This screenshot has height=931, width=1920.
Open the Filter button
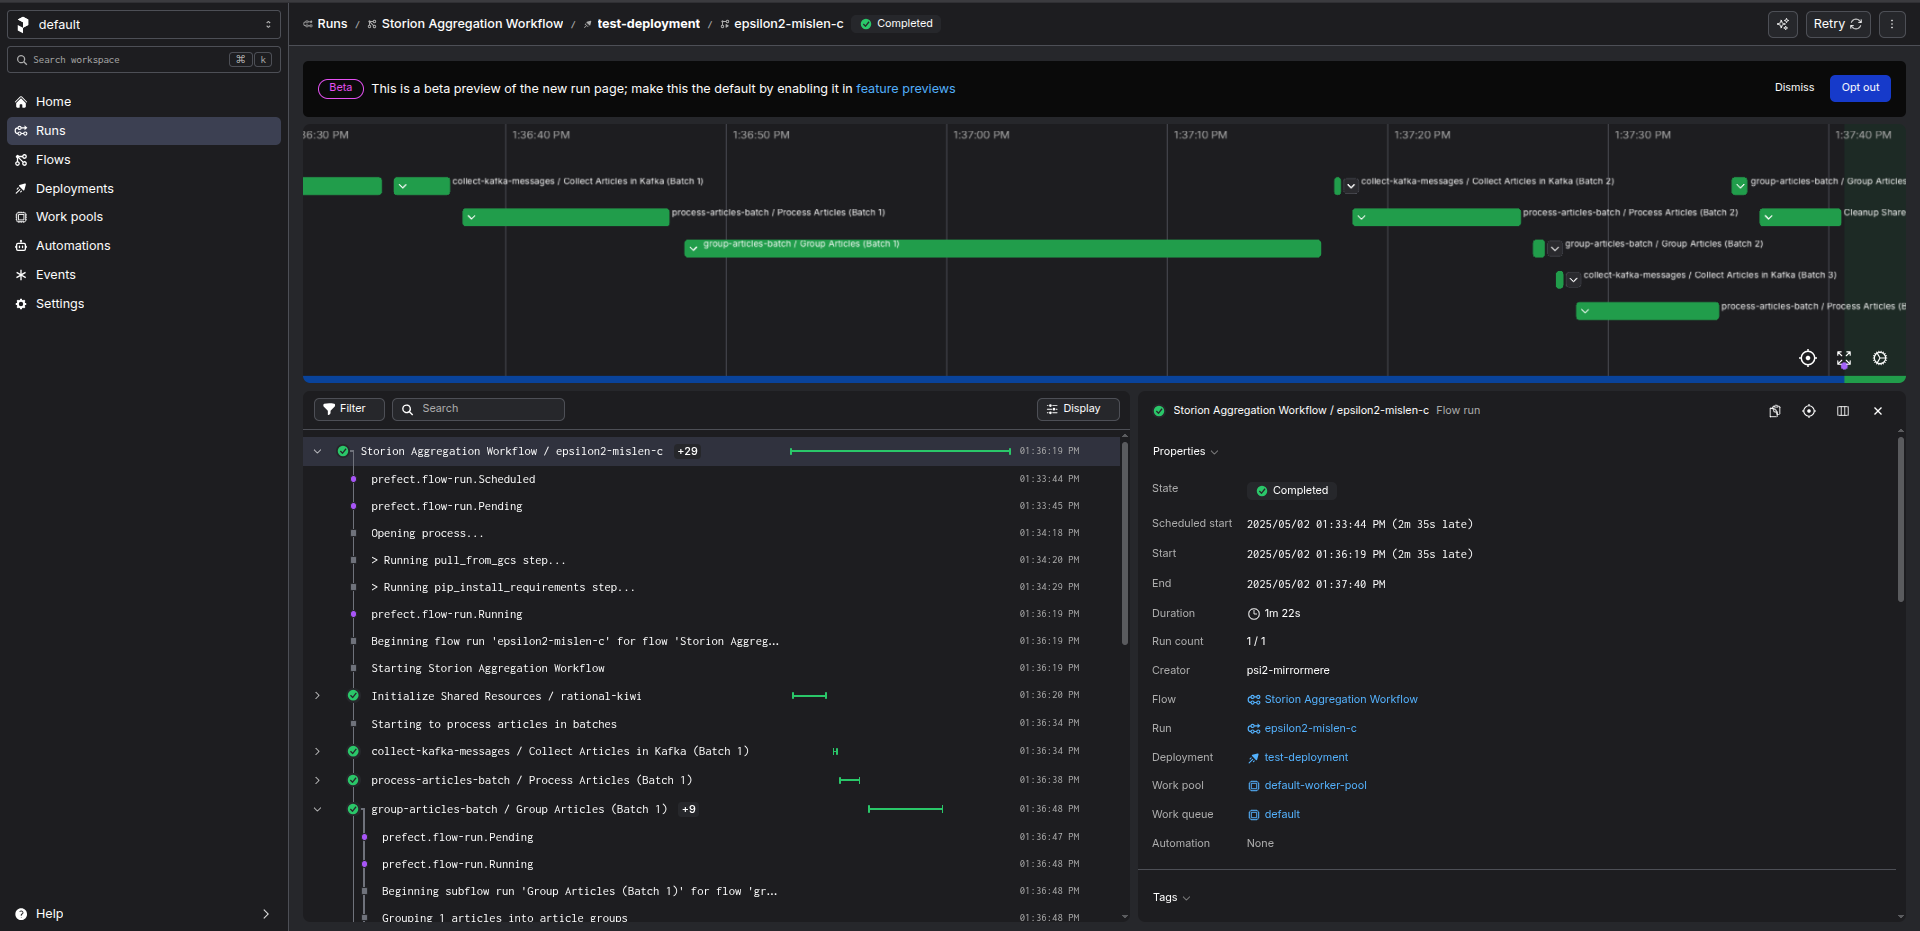349,409
